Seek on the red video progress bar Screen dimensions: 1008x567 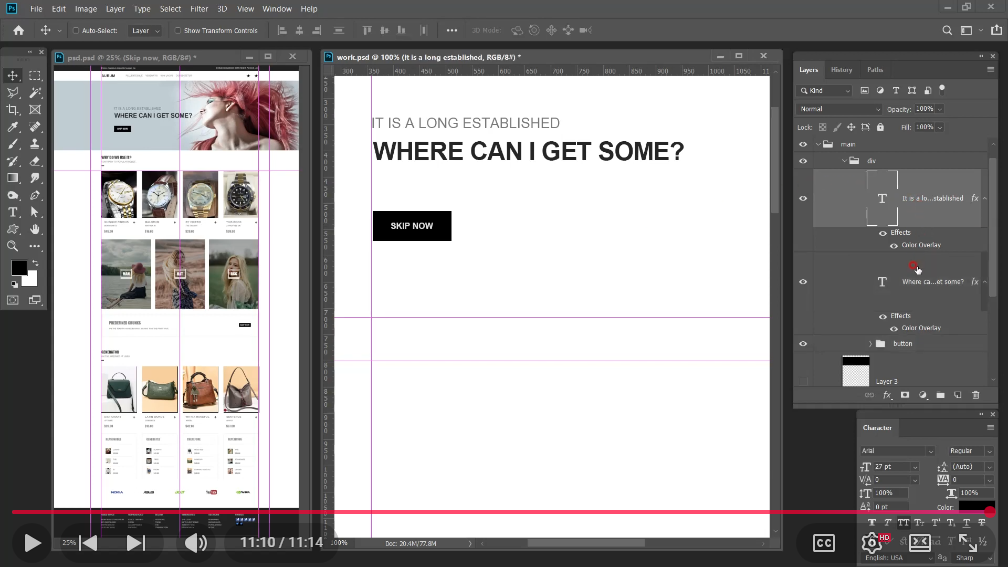point(501,512)
